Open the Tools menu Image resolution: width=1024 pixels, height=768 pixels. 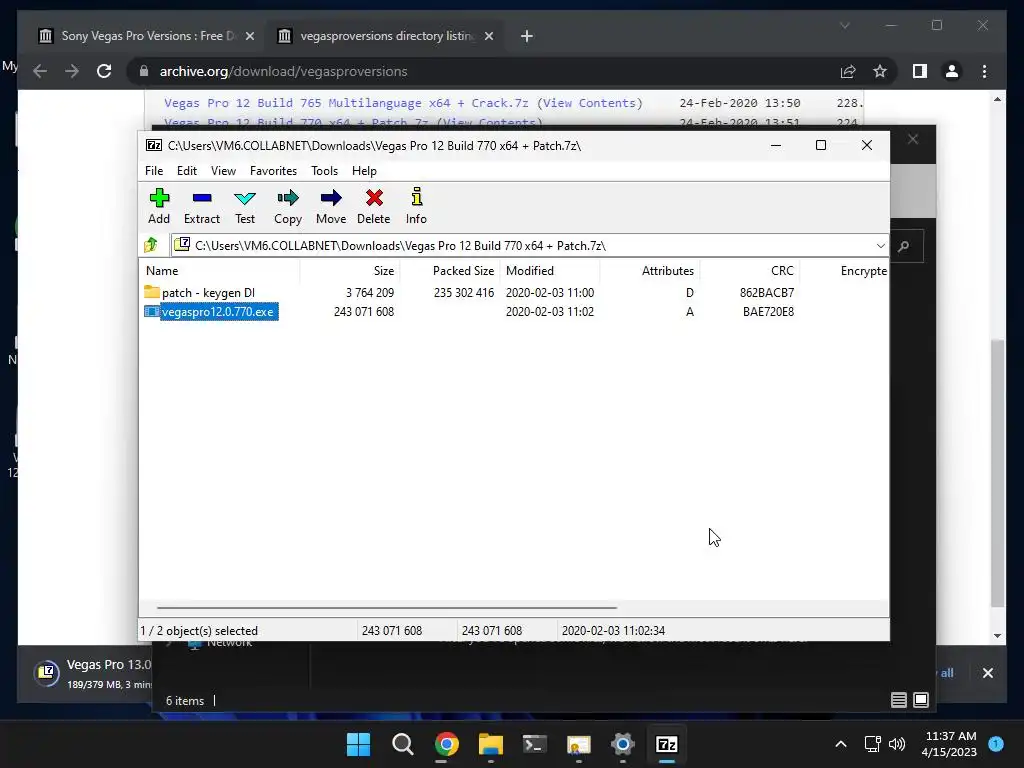tap(325, 171)
